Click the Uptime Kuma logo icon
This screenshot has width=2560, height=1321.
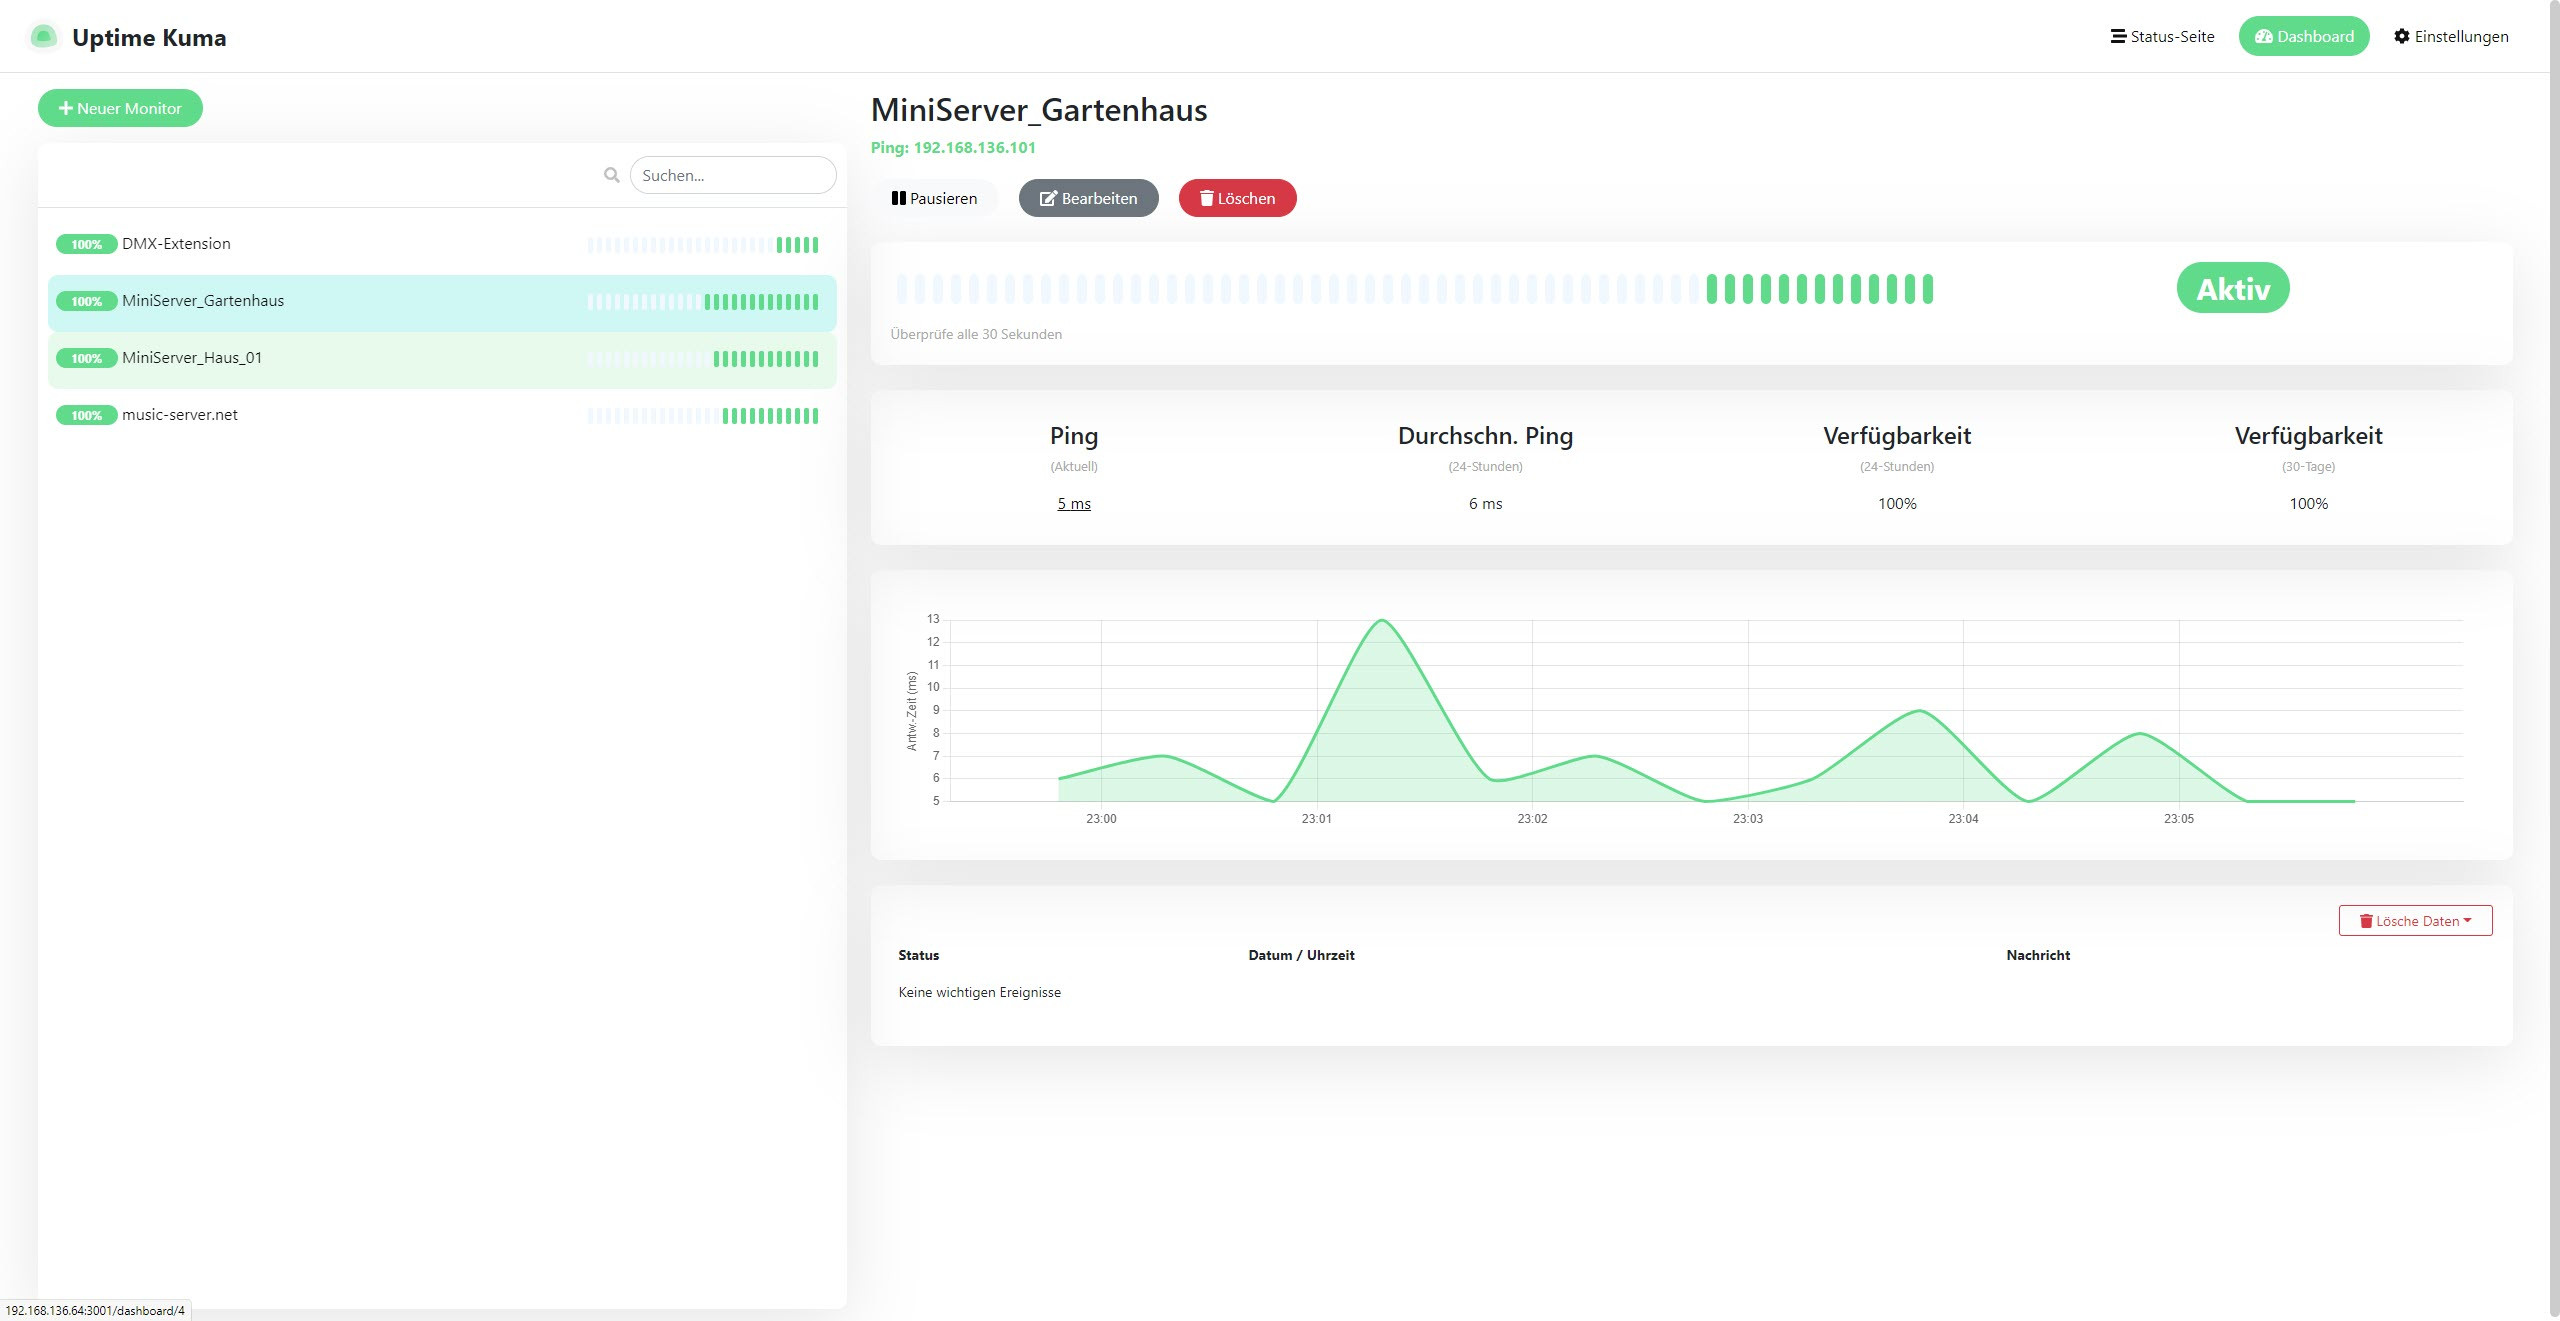[43, 37]
